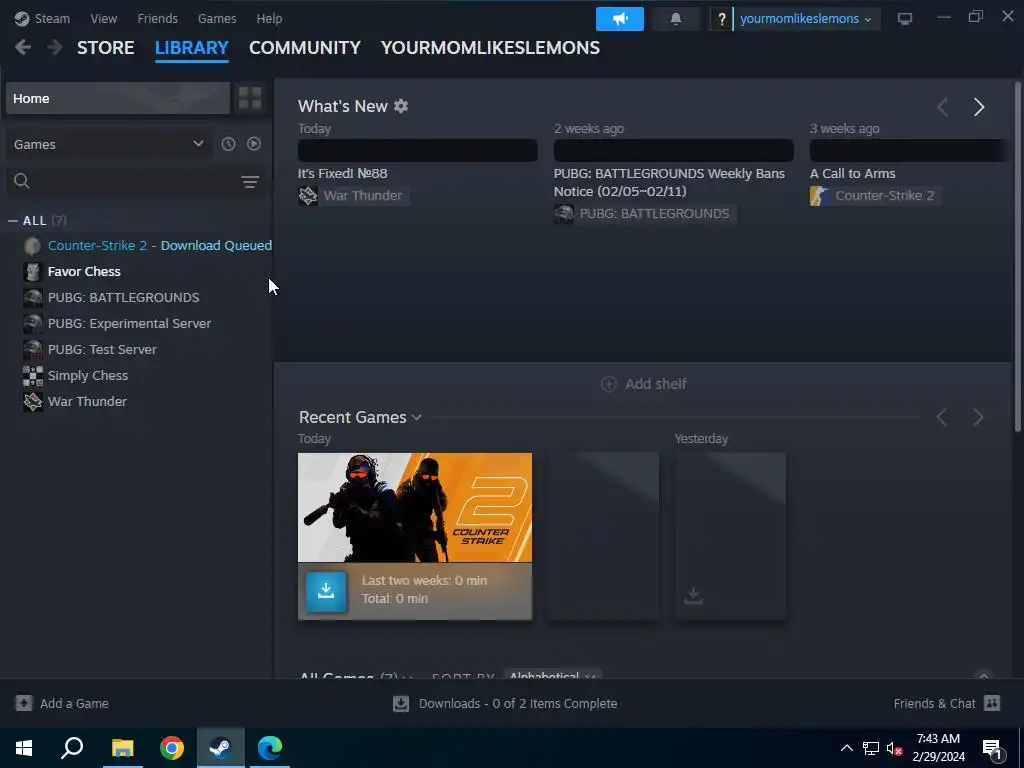Open the Windows Start menu

24,748
